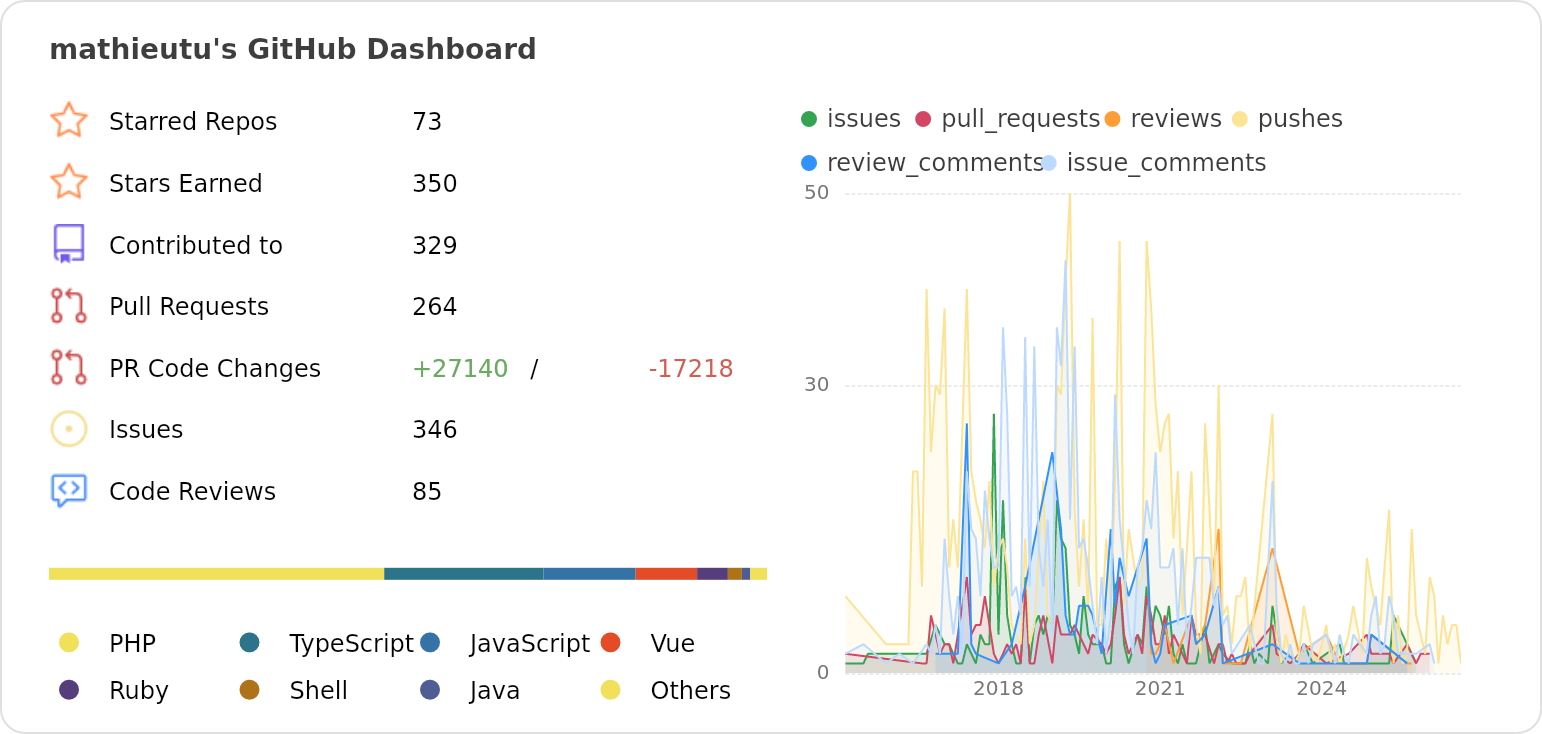
Task: Click the purple Ruby segment of language bar
Action: [712, 574]
